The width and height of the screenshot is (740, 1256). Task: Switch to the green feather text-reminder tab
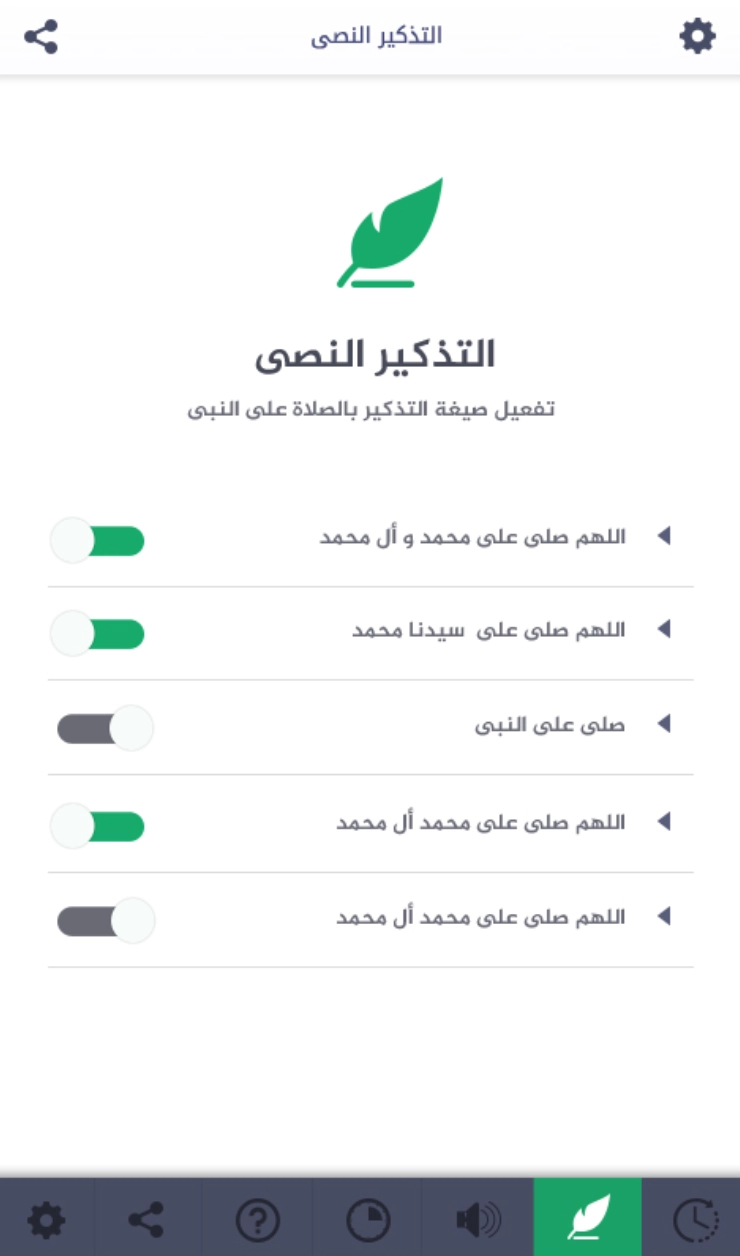point(587,1219)
